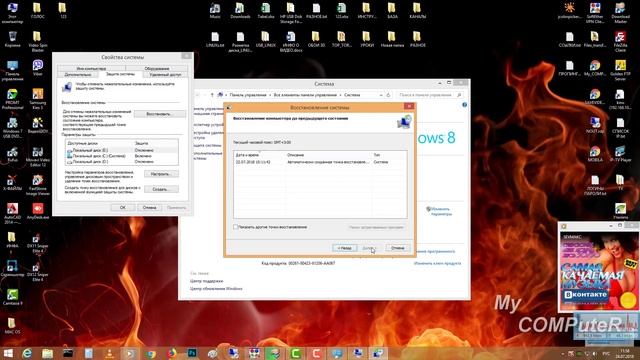Click the refresh icon in the address bar
This screenshot has width=640, height=360.
pos(388,95)
